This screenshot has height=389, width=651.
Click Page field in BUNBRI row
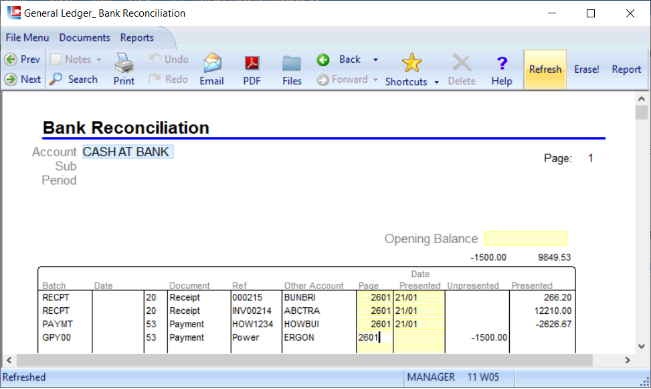374,297
